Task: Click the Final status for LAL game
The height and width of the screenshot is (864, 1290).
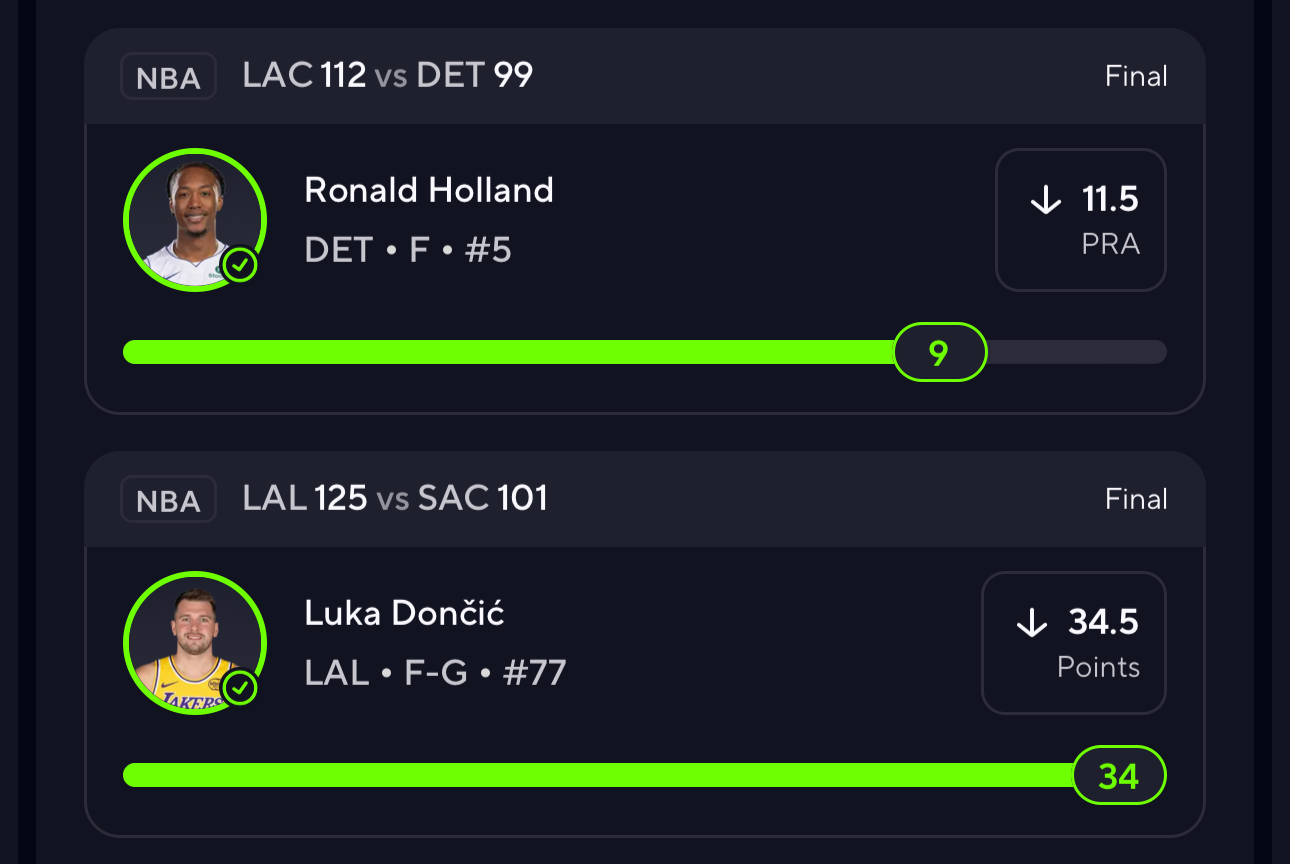Action: (x=1136, y=499)
